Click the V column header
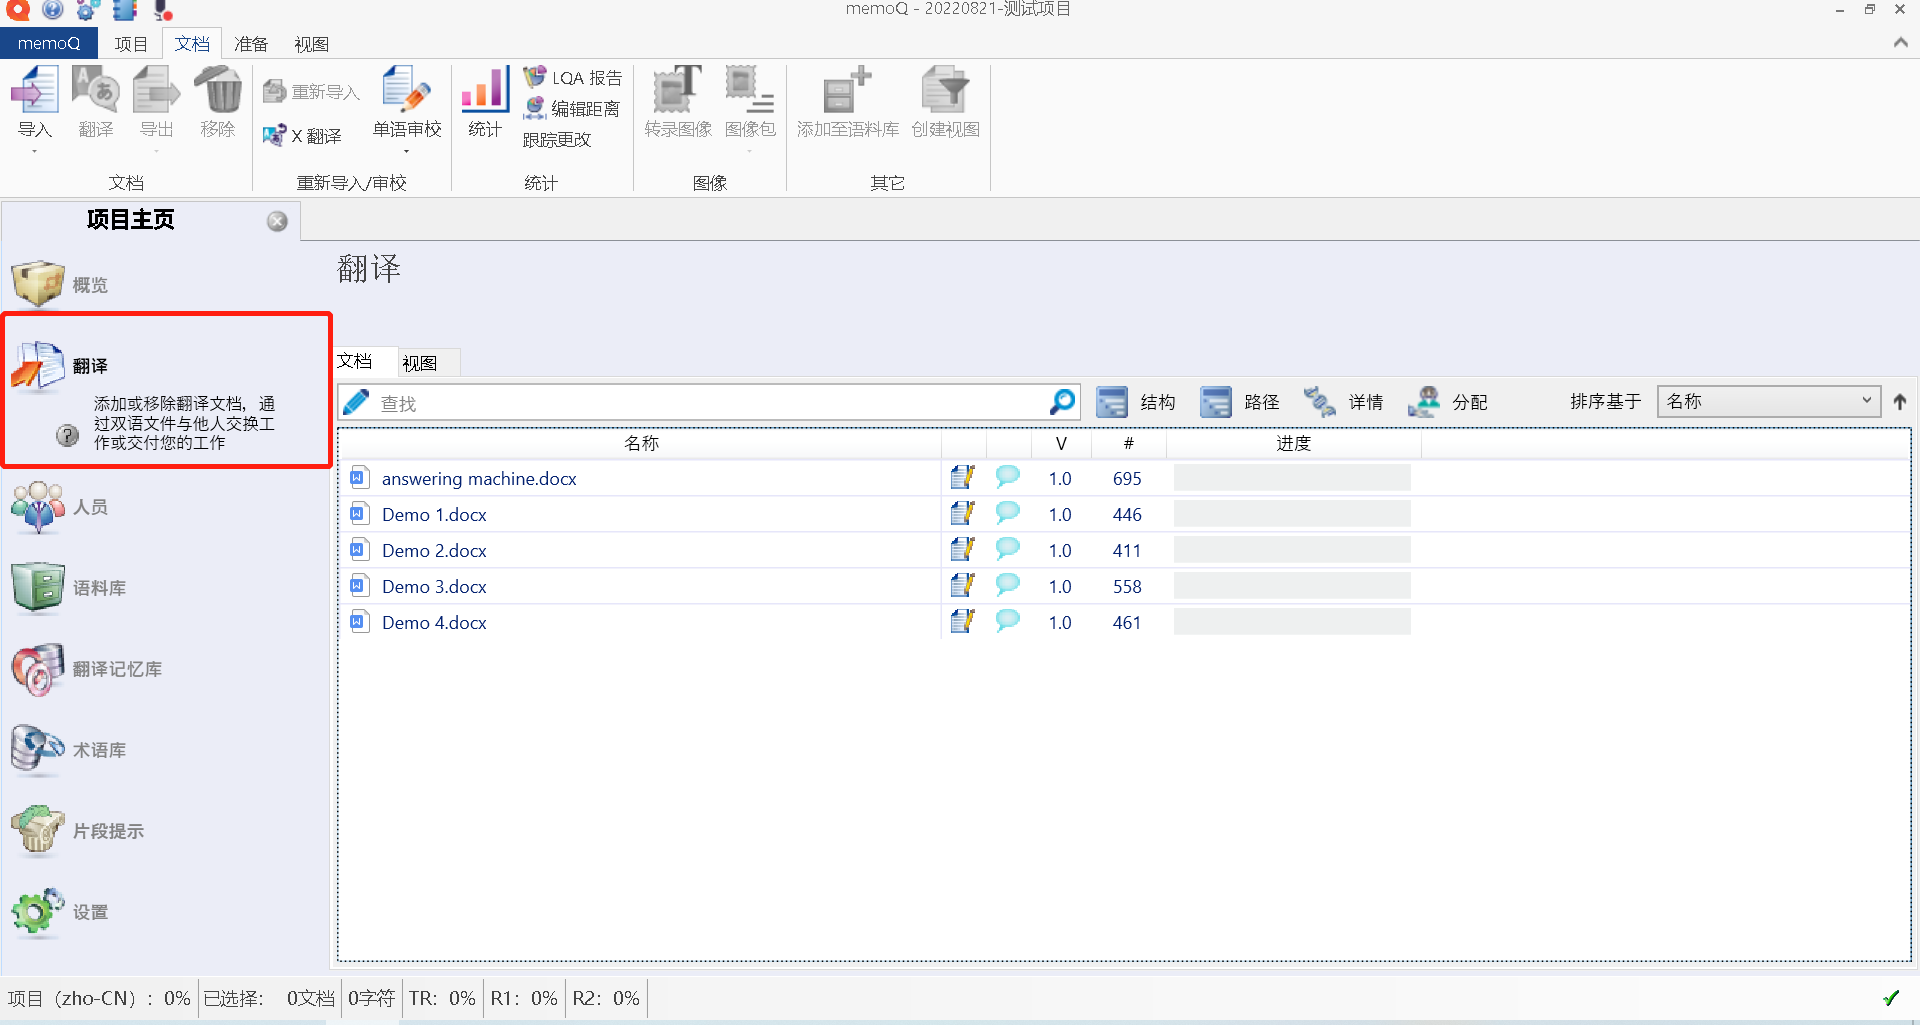Viewport: 1920px width, 1025px height. click(x=1061, y=443)
